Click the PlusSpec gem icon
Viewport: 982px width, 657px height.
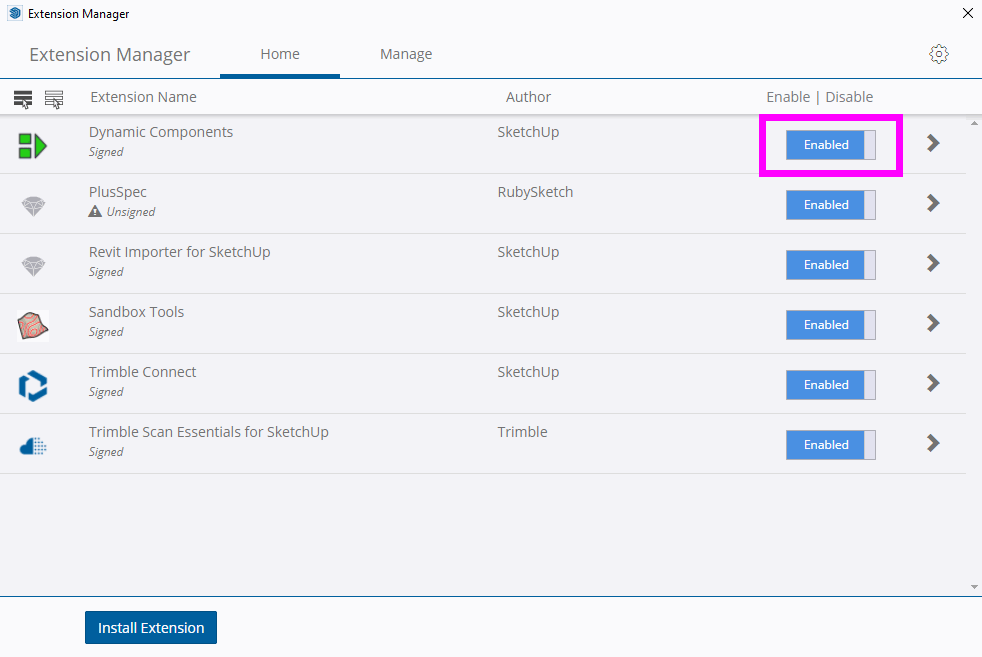pos(33,206)
